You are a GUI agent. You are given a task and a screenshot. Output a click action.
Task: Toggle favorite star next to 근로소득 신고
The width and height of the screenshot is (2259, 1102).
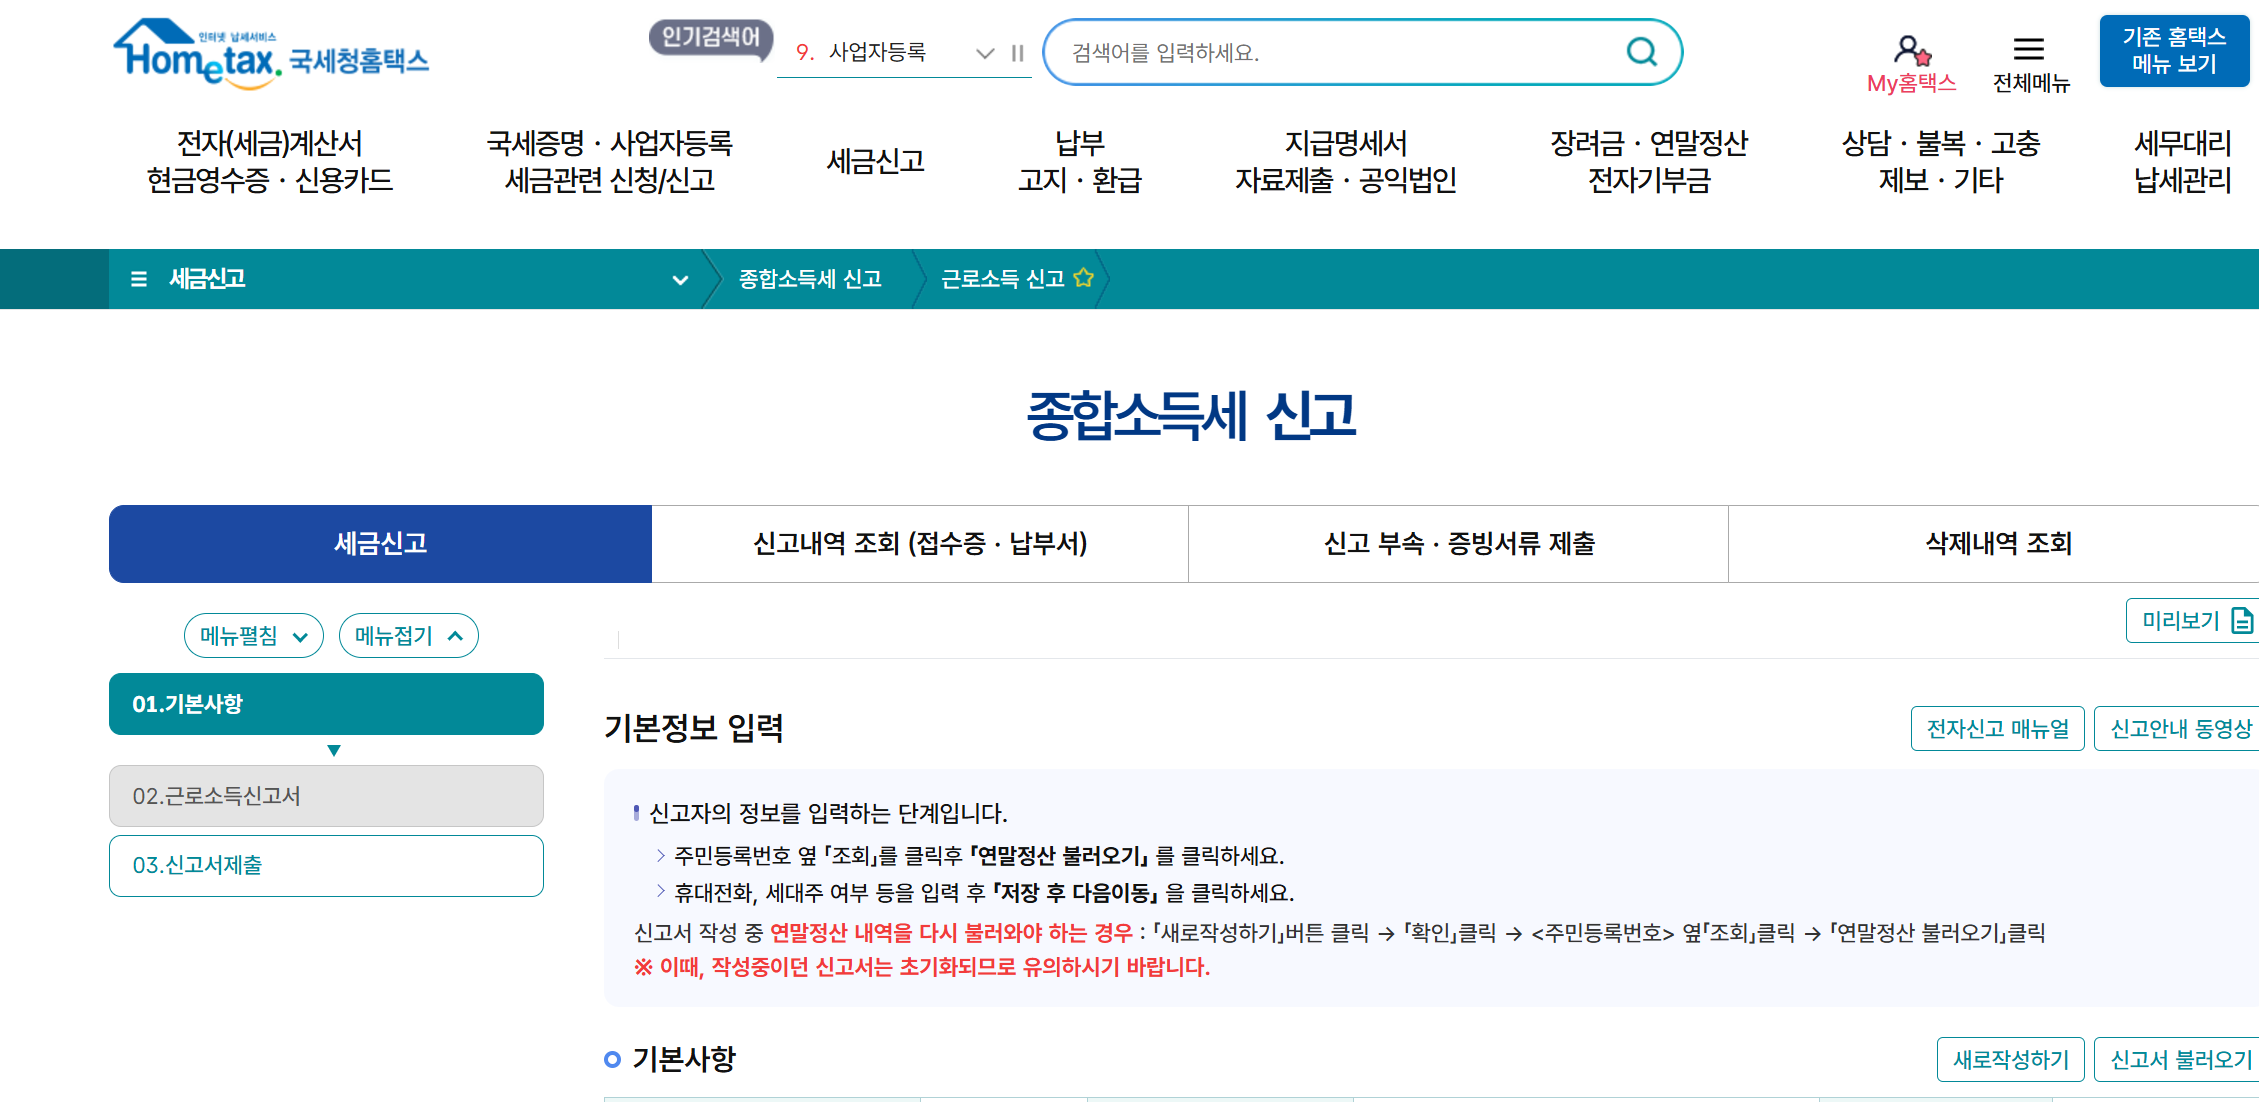[1083, 278]
